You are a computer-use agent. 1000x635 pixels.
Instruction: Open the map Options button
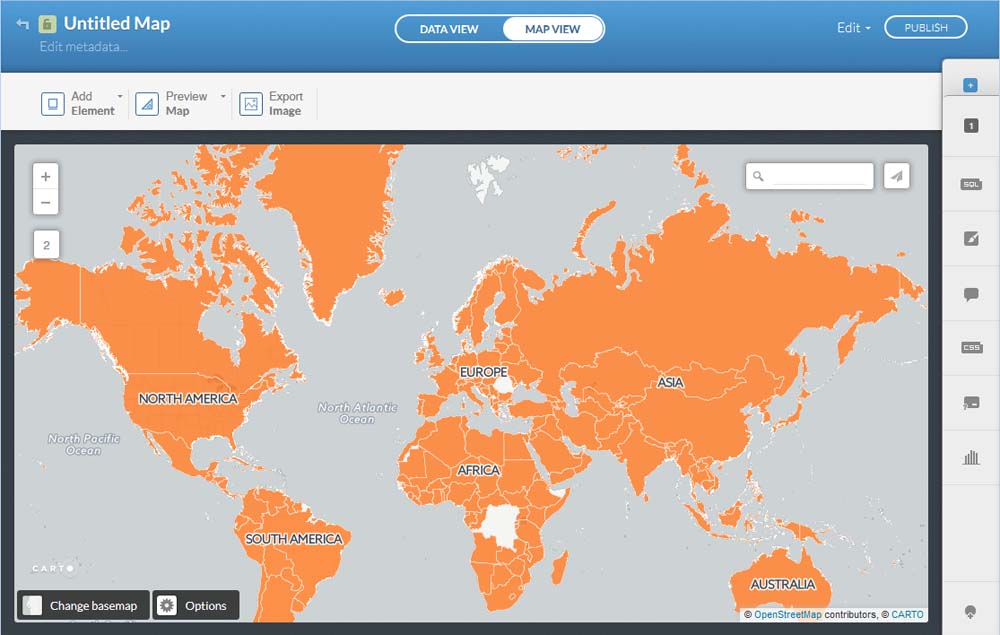[196, 606]
